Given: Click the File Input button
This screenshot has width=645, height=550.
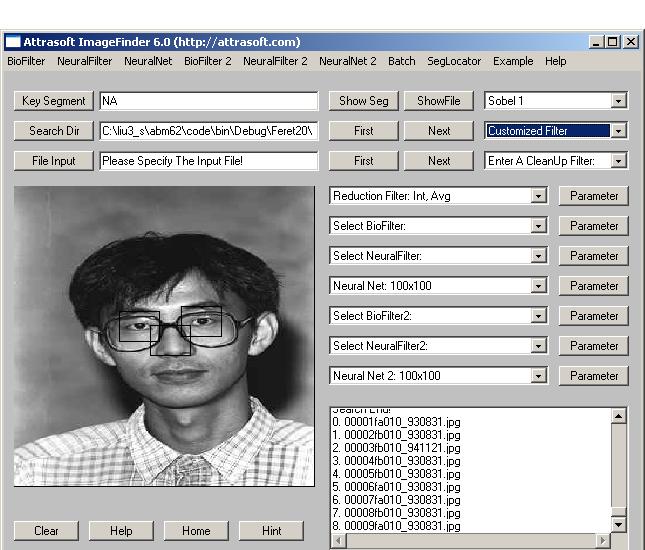Looking at the screenshot, I should coord(54,161).
